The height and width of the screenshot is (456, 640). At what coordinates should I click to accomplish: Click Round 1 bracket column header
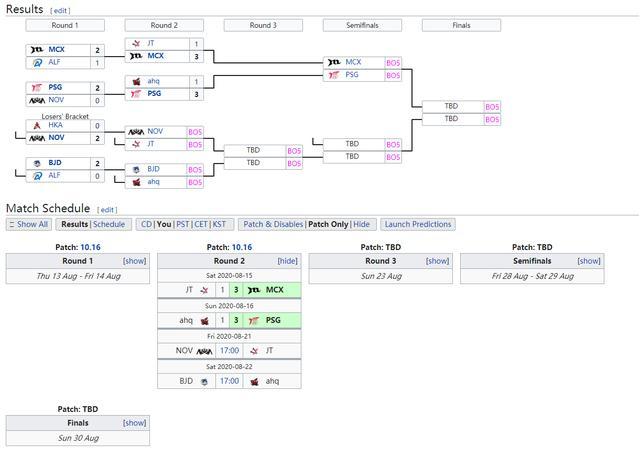point(65,25)
